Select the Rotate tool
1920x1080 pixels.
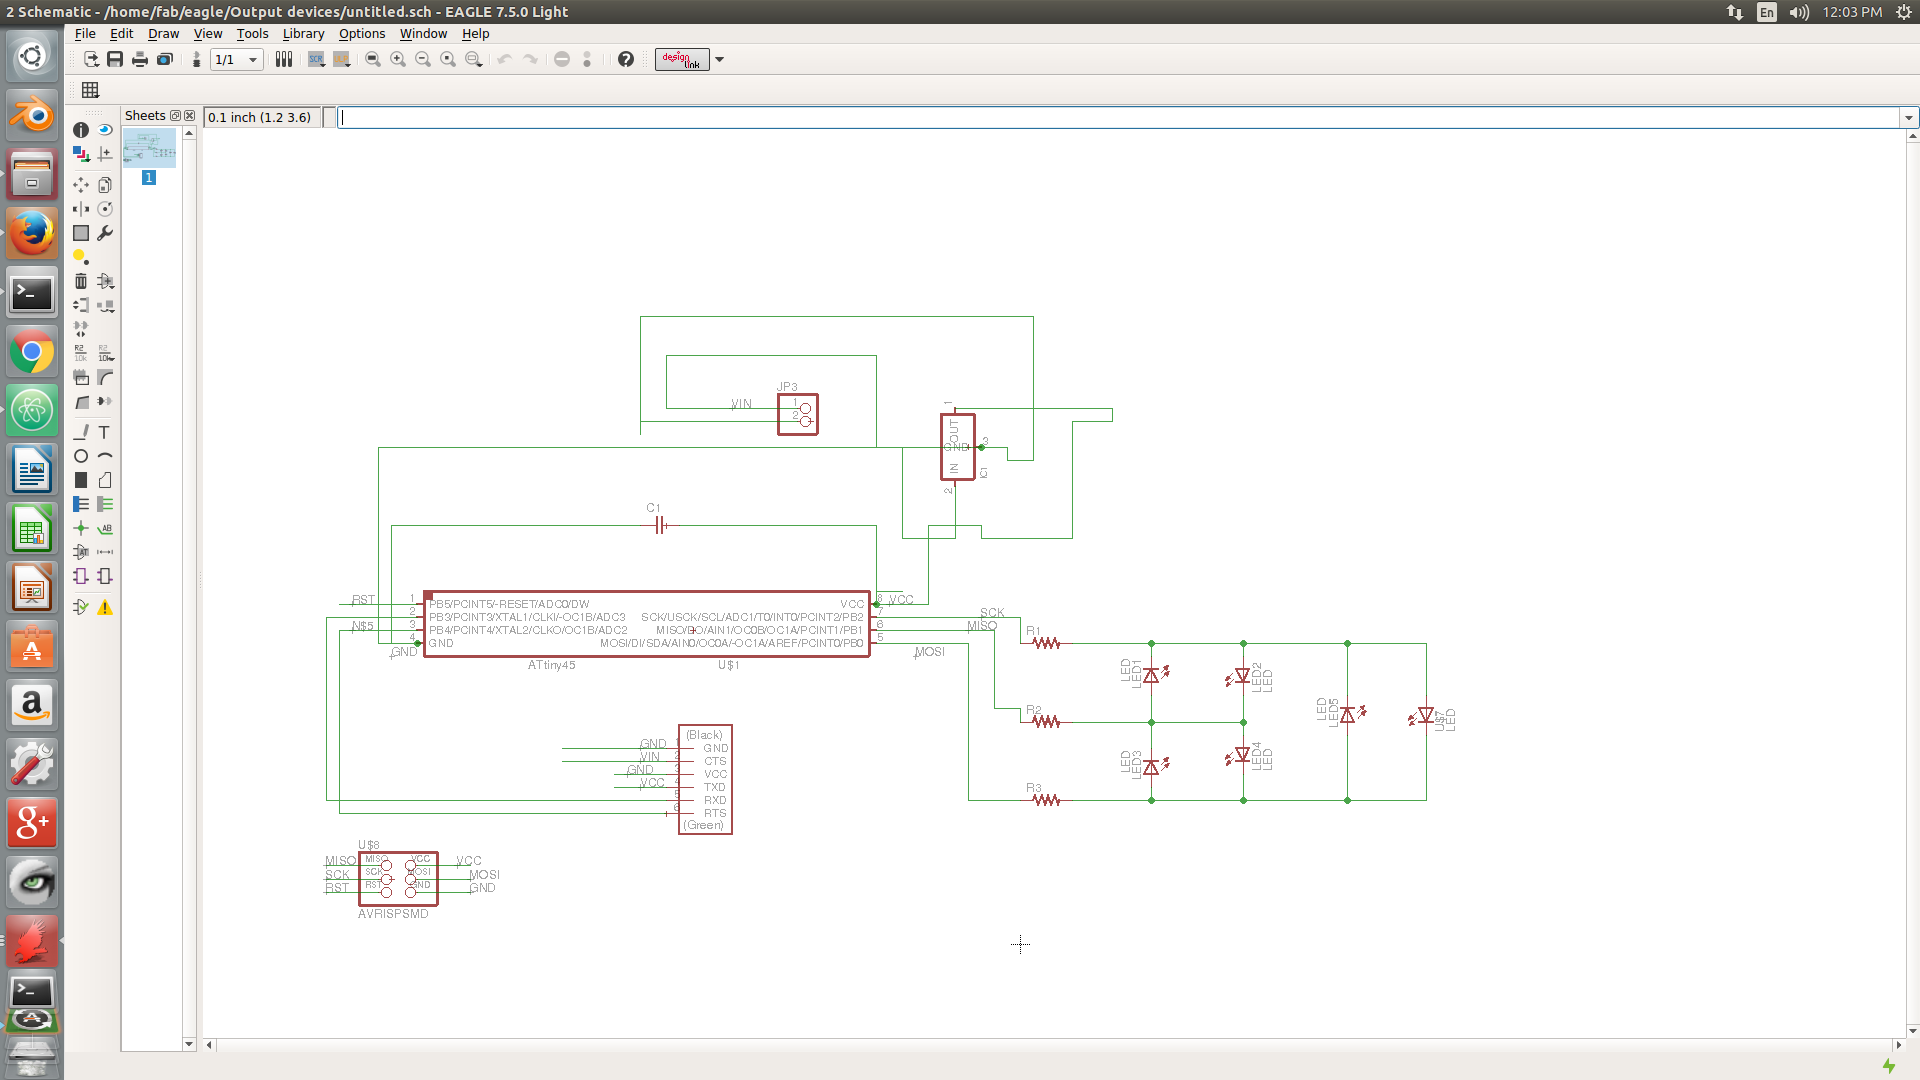coord(105,209)
